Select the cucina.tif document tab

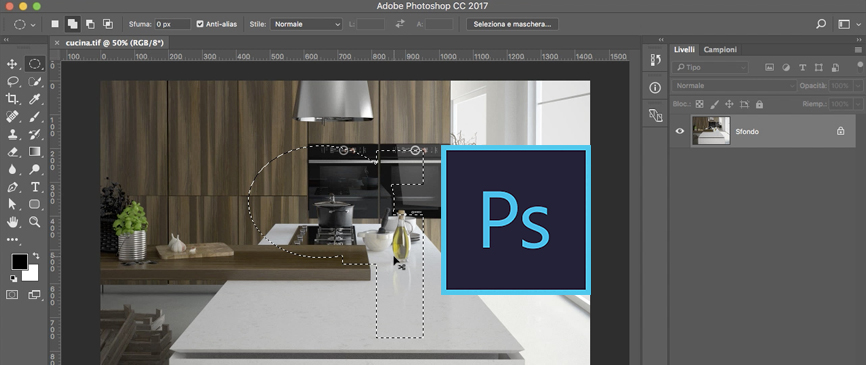[x=114, y=43]
